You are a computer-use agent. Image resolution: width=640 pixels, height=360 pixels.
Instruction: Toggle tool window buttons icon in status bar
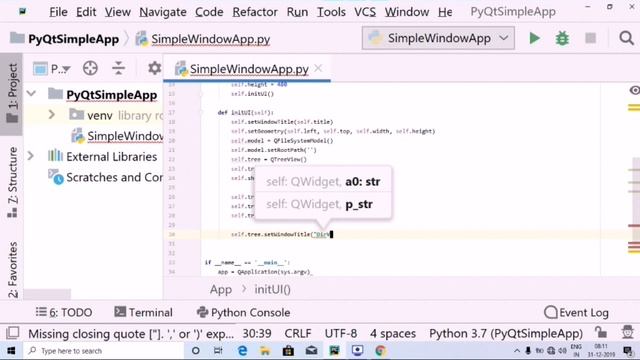click(x=12, y=333)
